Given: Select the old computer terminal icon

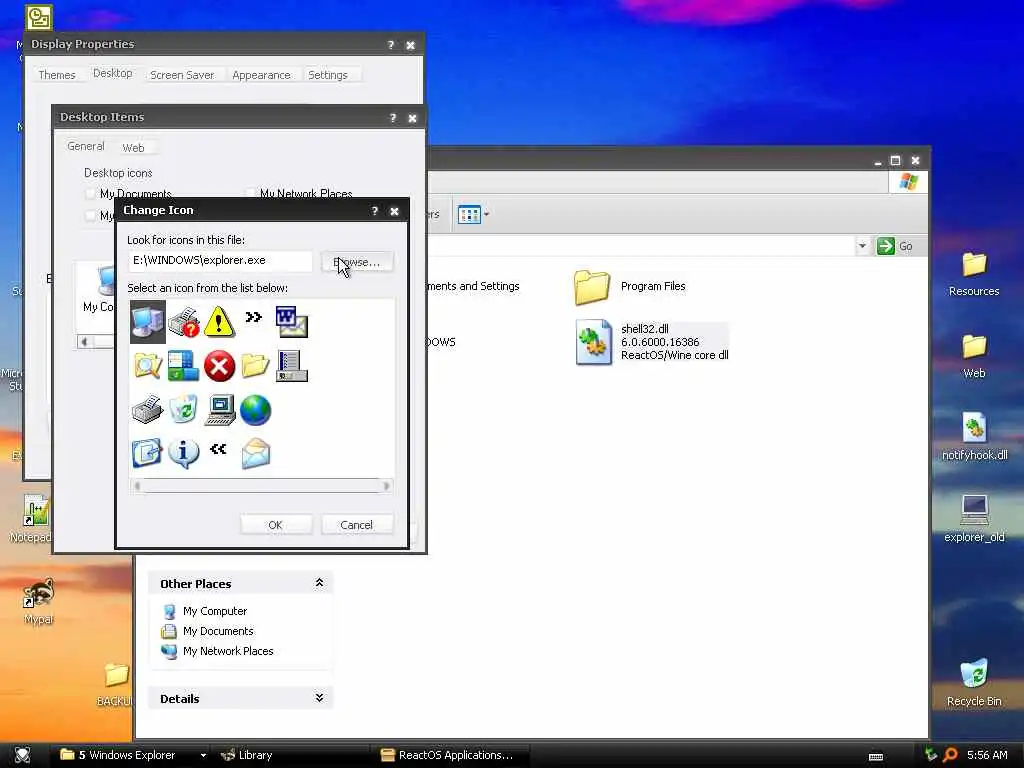Looking at the screenshot, I should (x=220, y=410).
